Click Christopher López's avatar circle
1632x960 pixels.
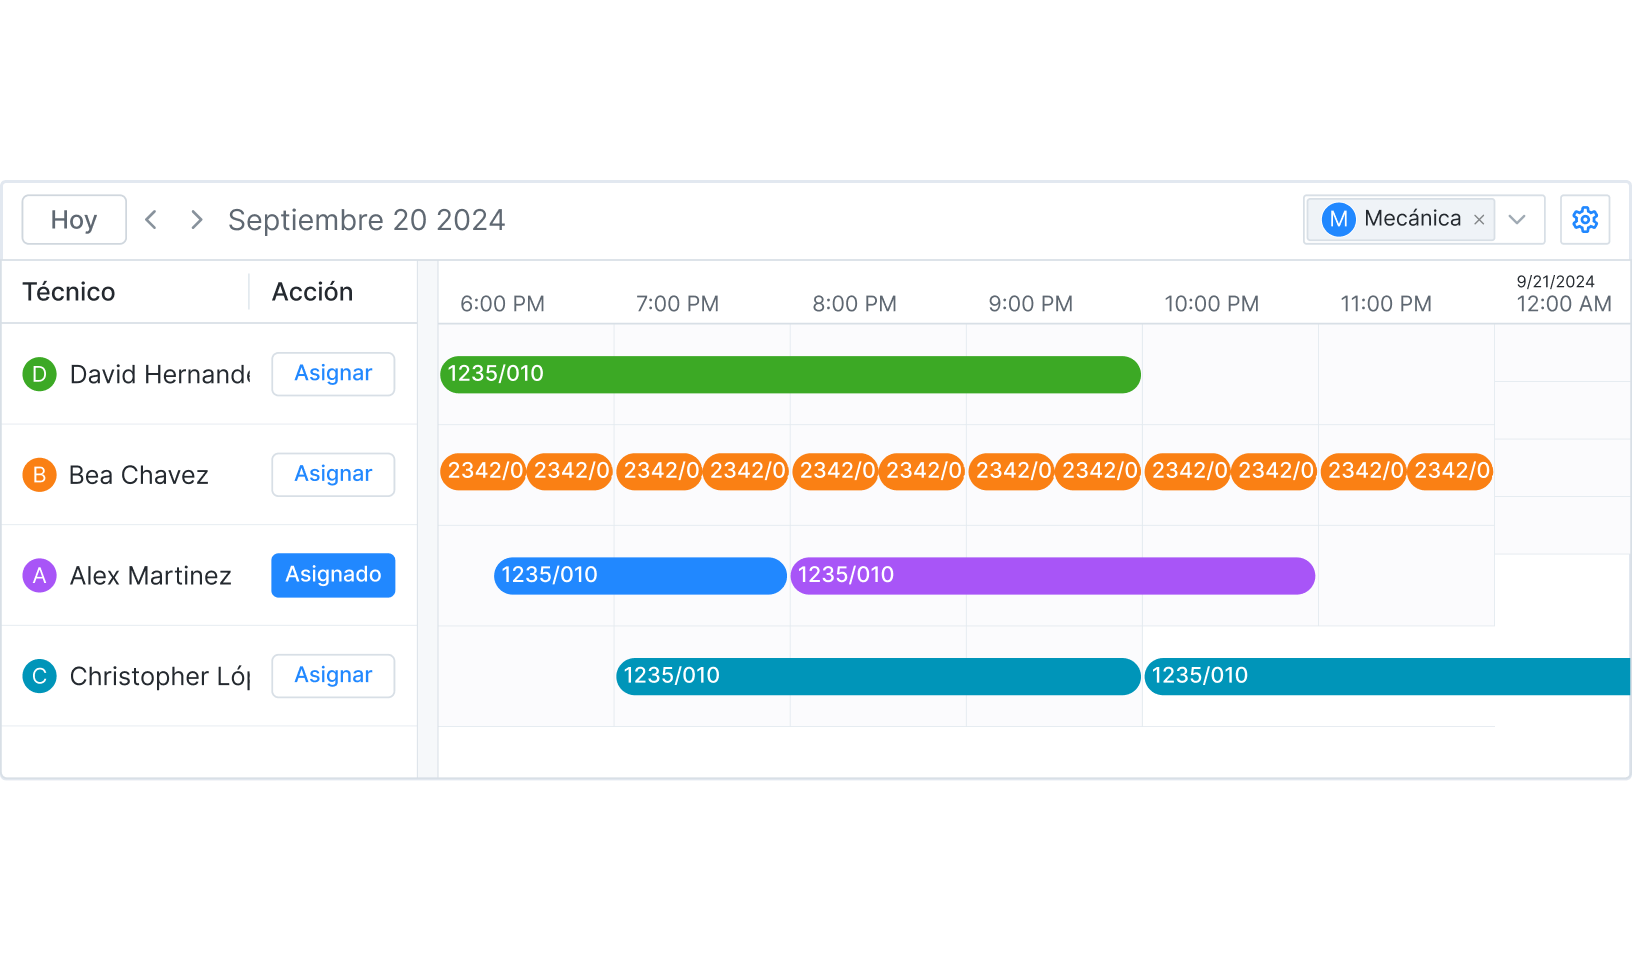(x=39, y=676)
